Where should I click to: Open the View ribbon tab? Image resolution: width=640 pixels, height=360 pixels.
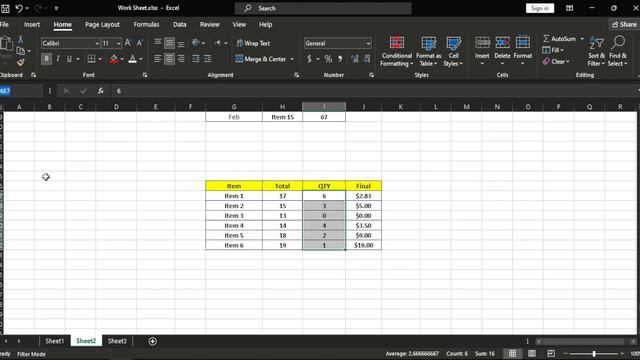pos(239,24)
